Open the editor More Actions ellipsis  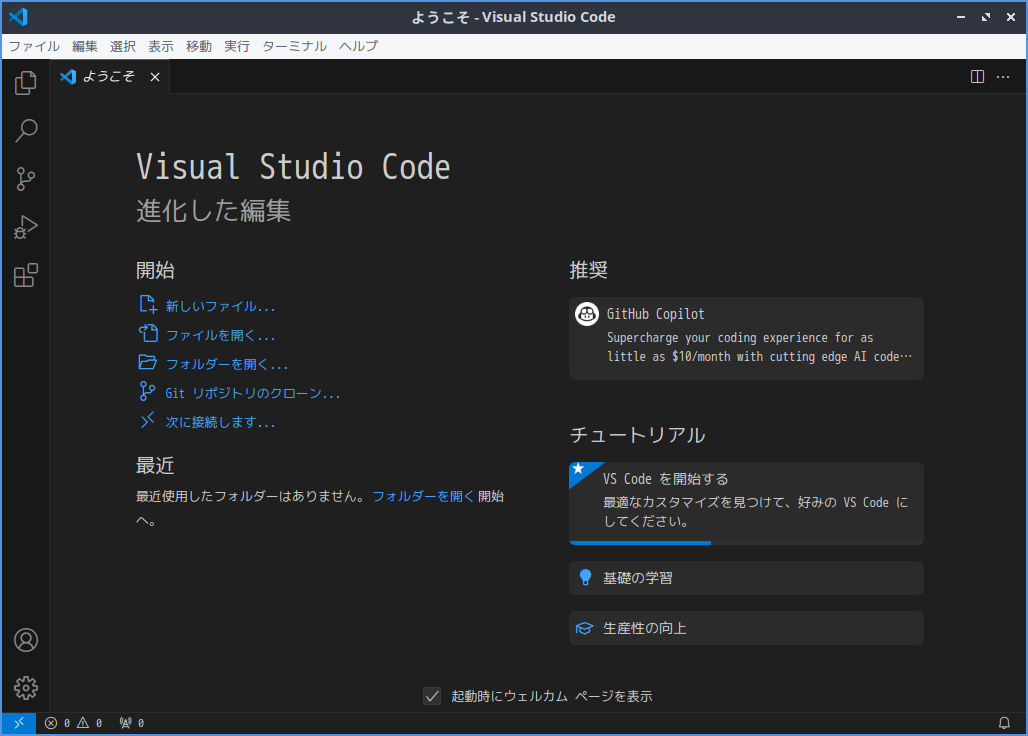(1003, 77)
